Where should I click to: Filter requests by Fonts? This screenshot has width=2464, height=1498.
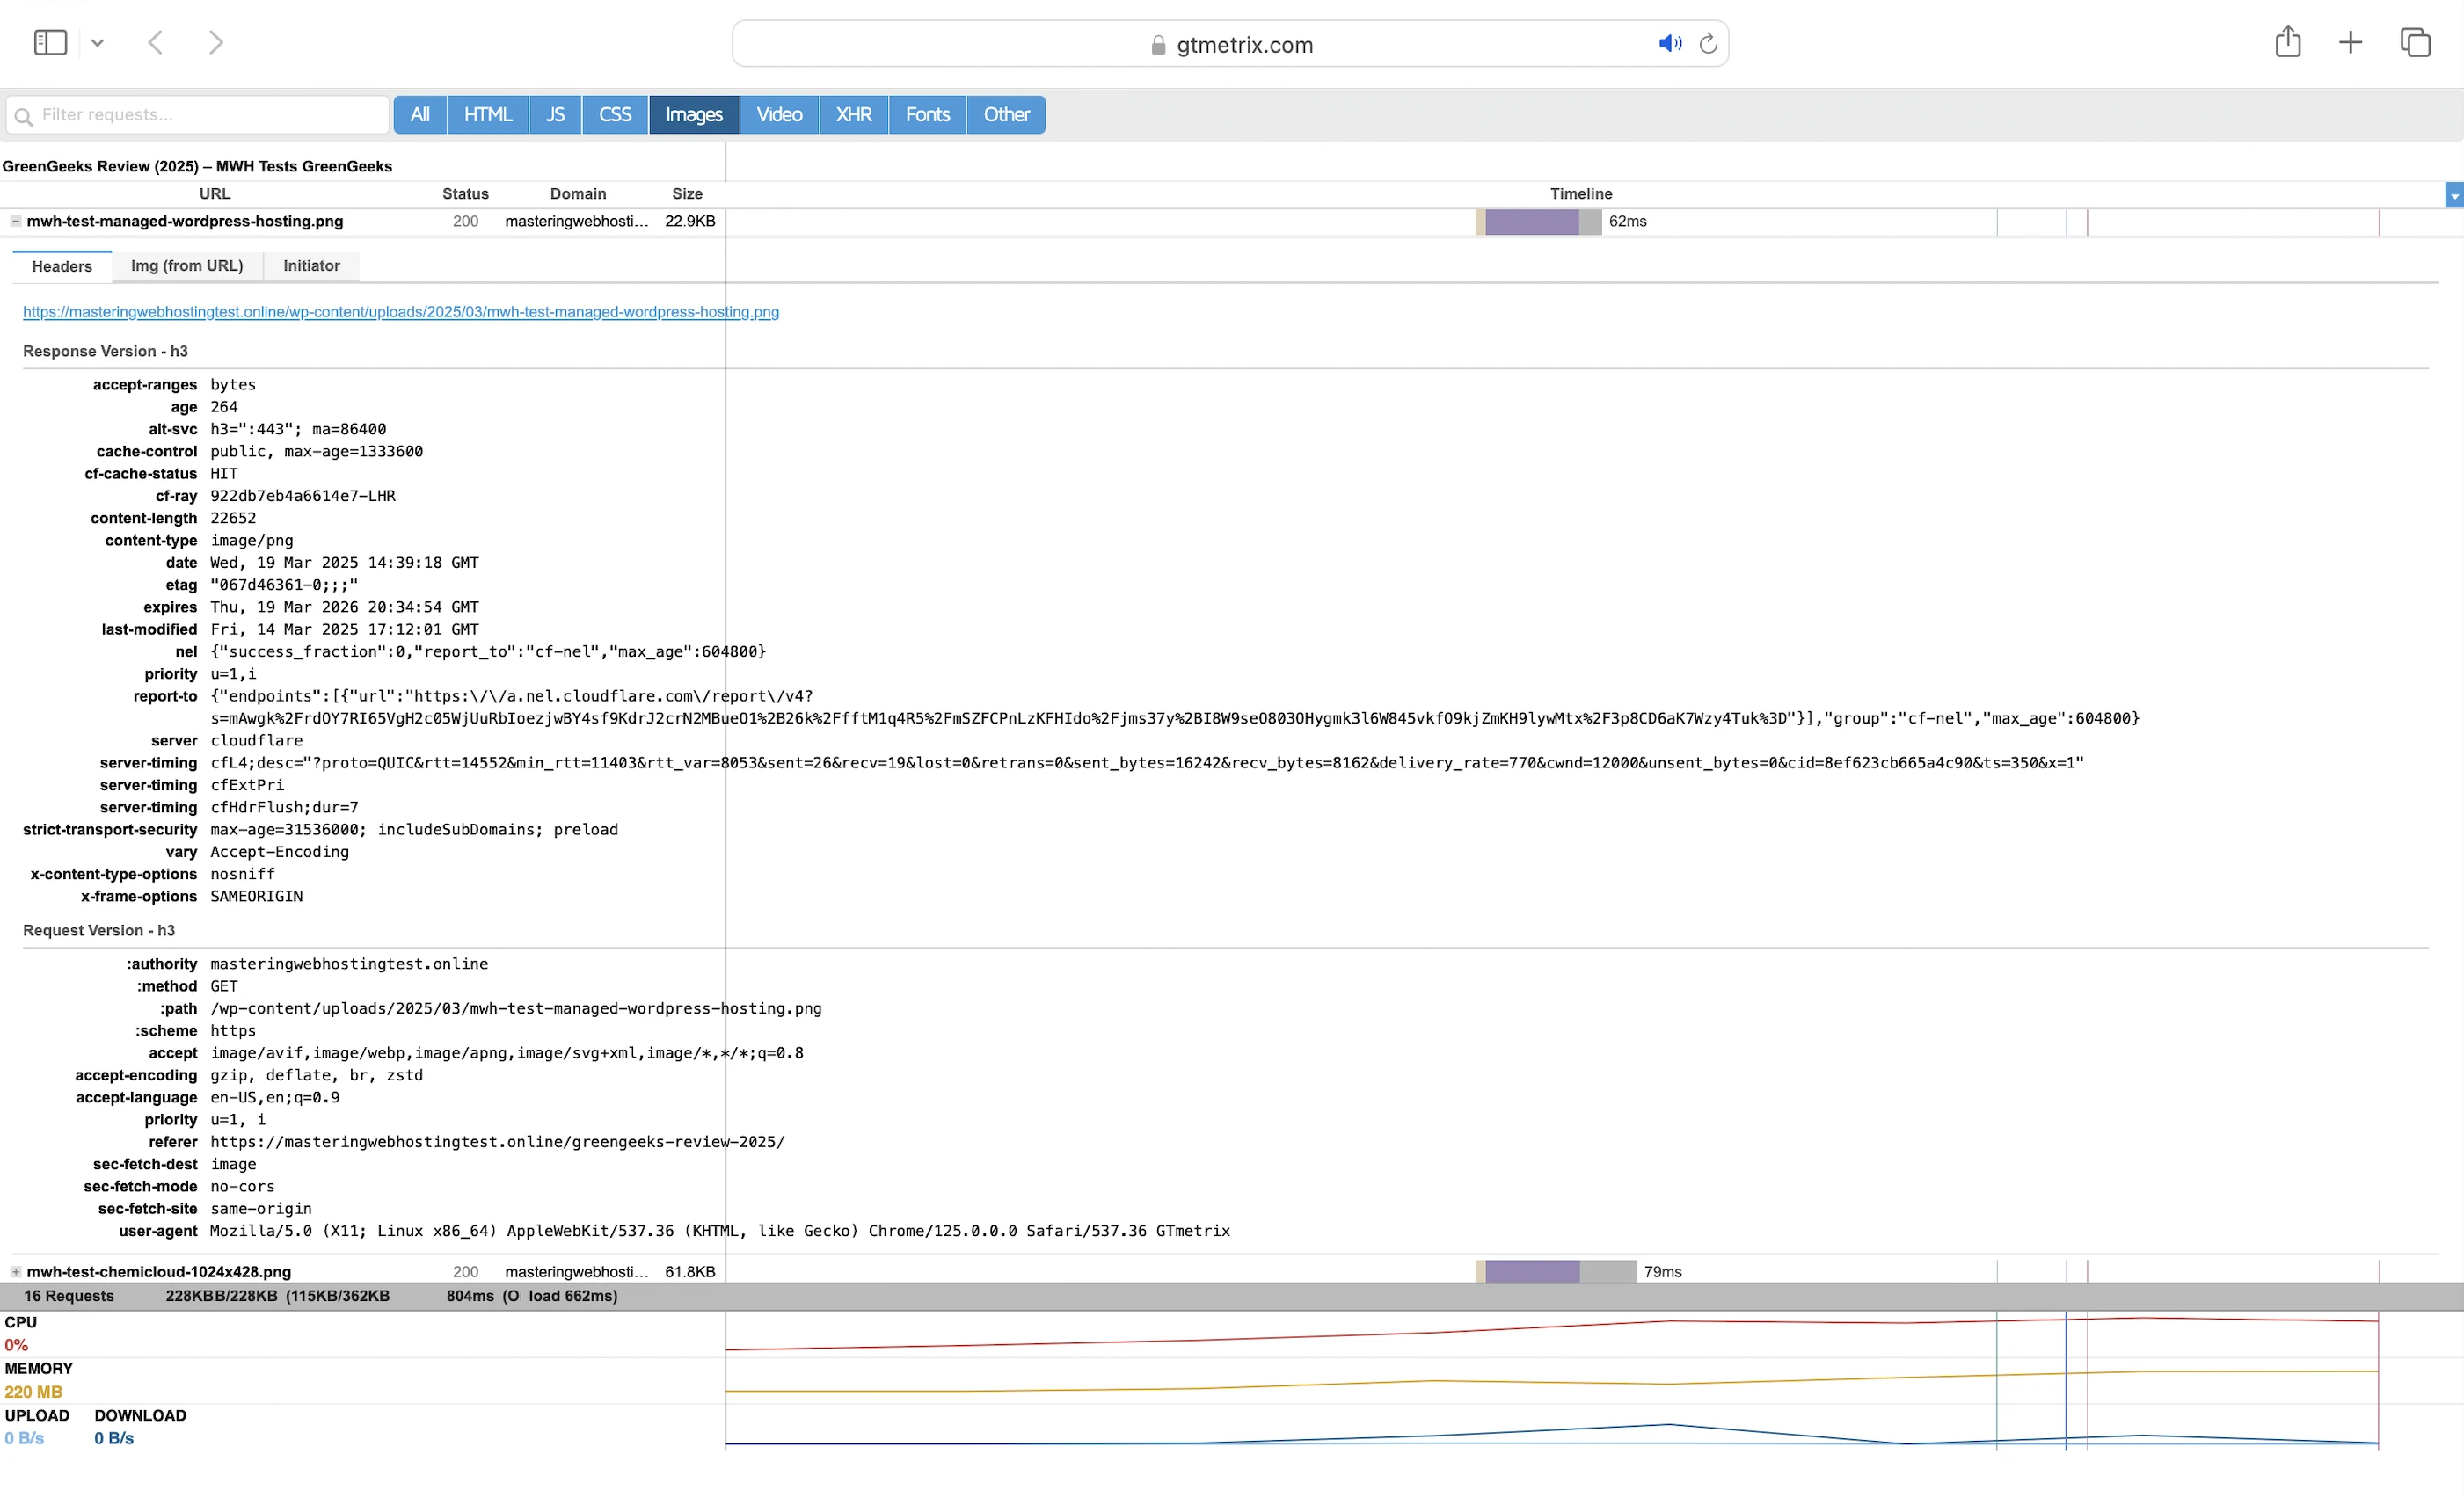coord(927,115)
